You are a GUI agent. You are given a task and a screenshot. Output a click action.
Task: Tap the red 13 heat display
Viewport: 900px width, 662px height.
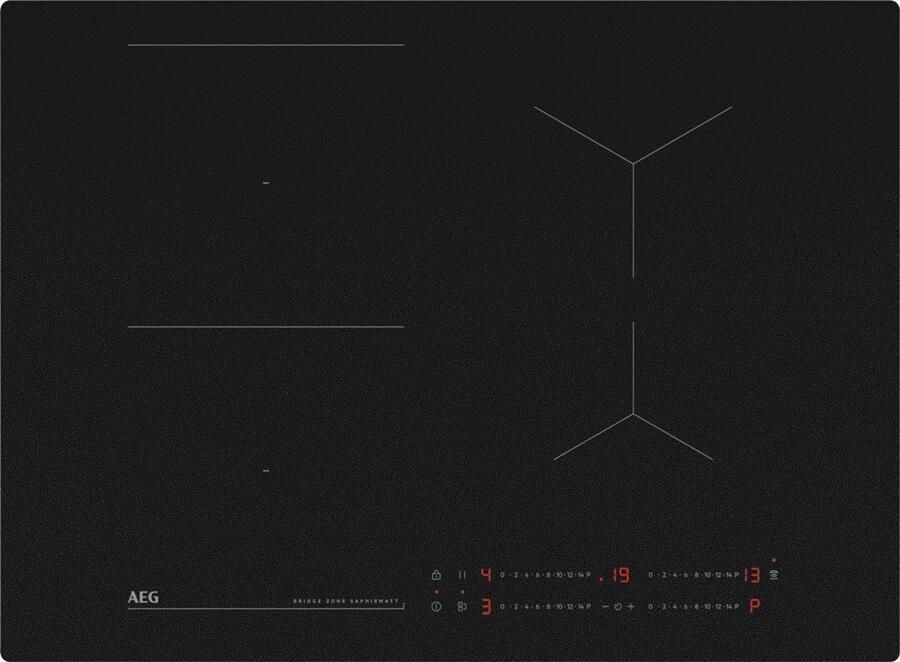(x=752, y=575)
